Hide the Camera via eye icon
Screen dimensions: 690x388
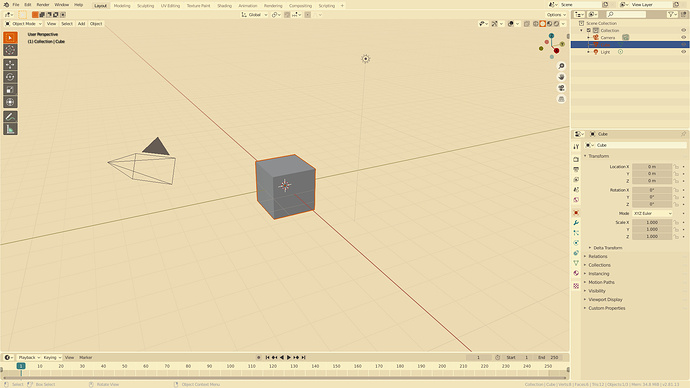click(683, 37)
